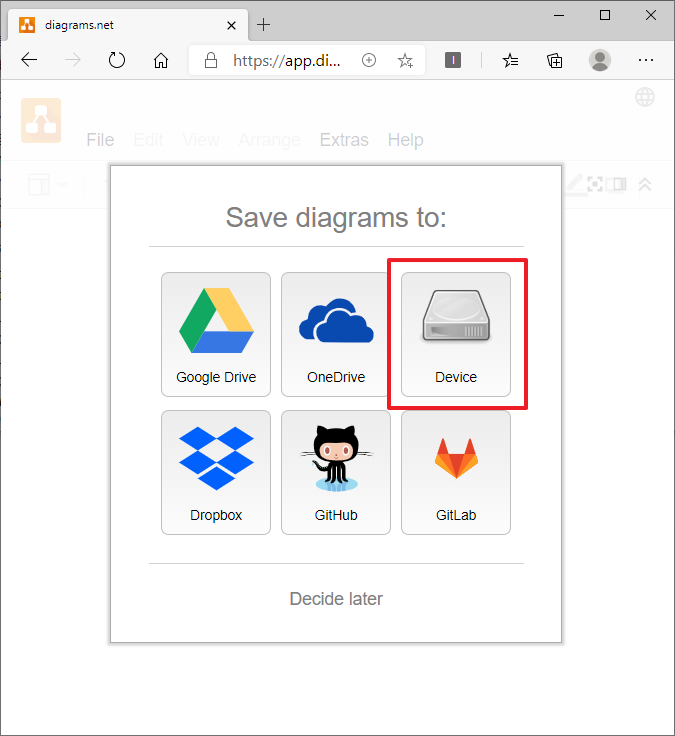Click the address bar URL field
Viewport: 675px width, 736px height.
coord(286,60)
